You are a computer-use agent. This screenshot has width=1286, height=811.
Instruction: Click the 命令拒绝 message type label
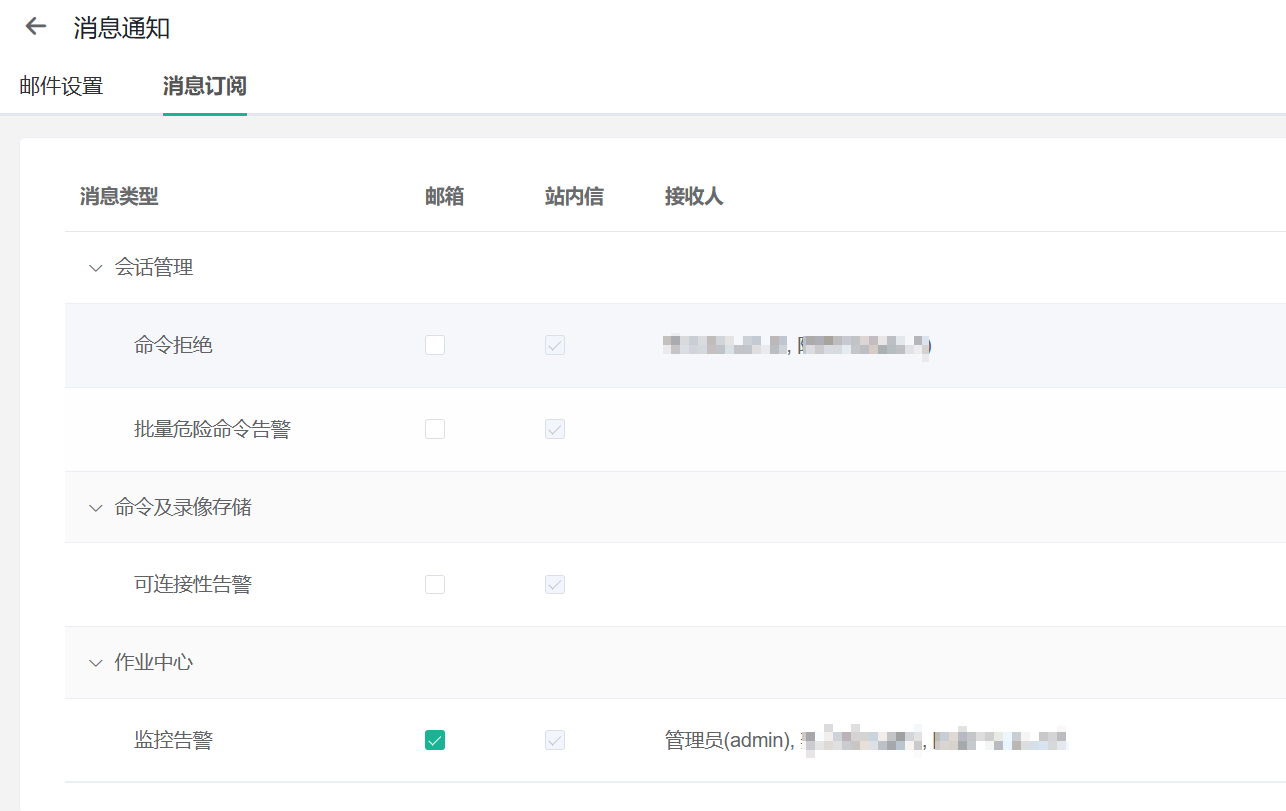(x=173, y=345)
